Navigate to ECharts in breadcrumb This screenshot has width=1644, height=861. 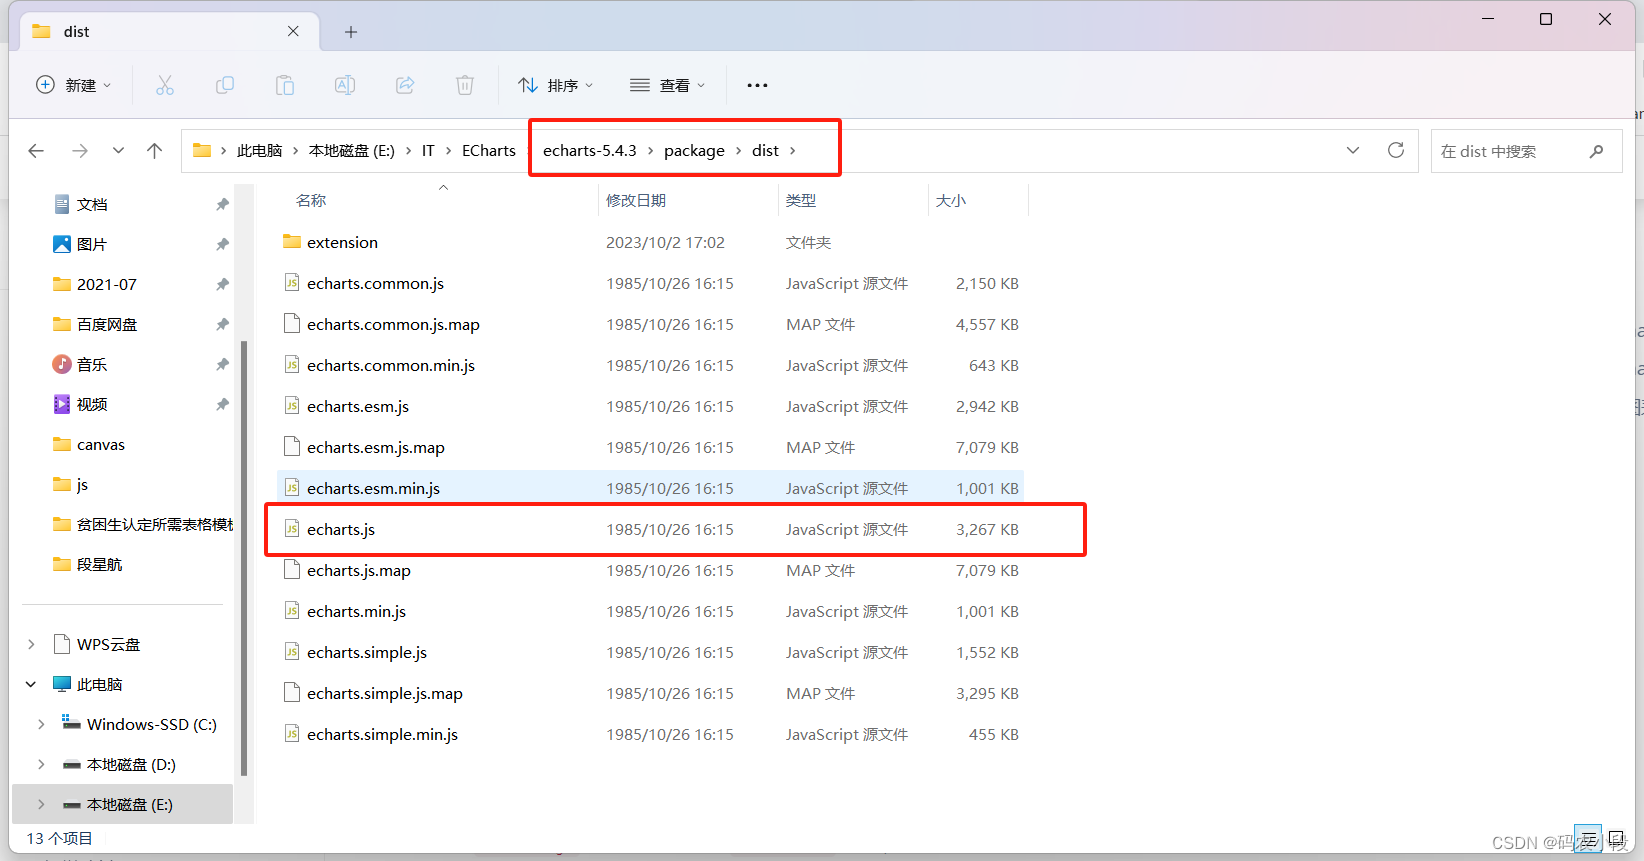coord(489,151)
